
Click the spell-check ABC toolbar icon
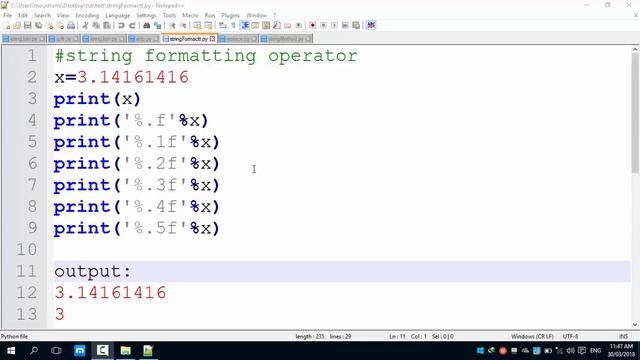pos(371,25)
